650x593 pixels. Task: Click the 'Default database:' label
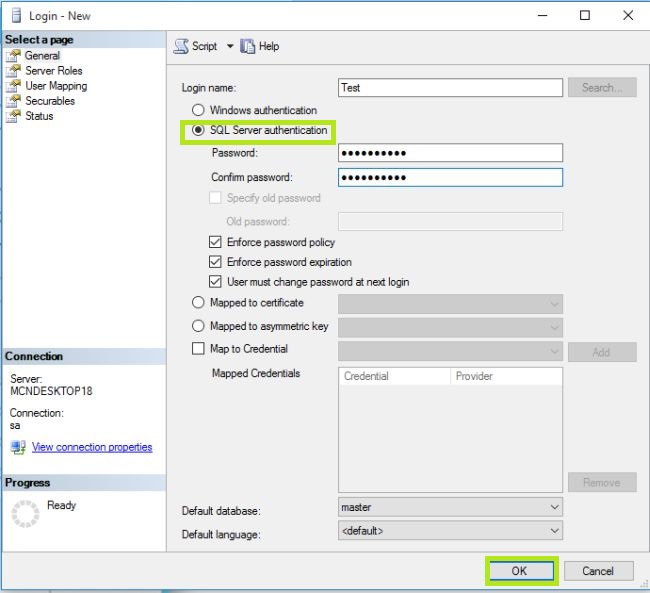coord(221,511)
